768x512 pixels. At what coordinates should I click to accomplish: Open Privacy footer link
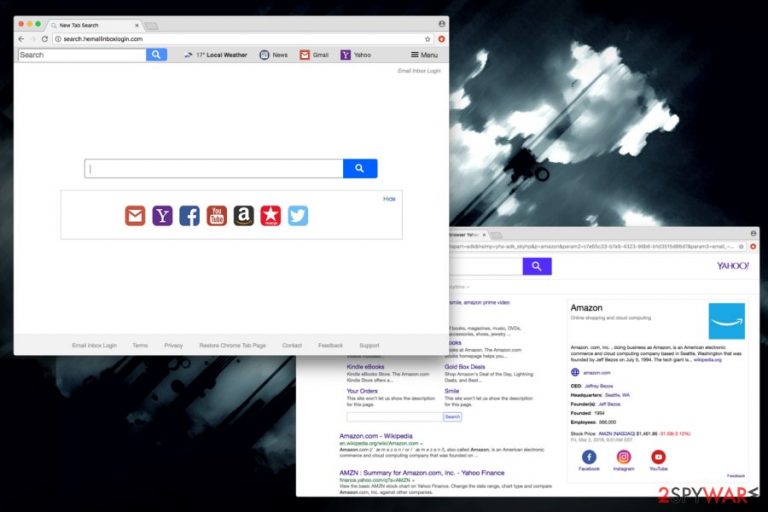click(x=173, y=345)
